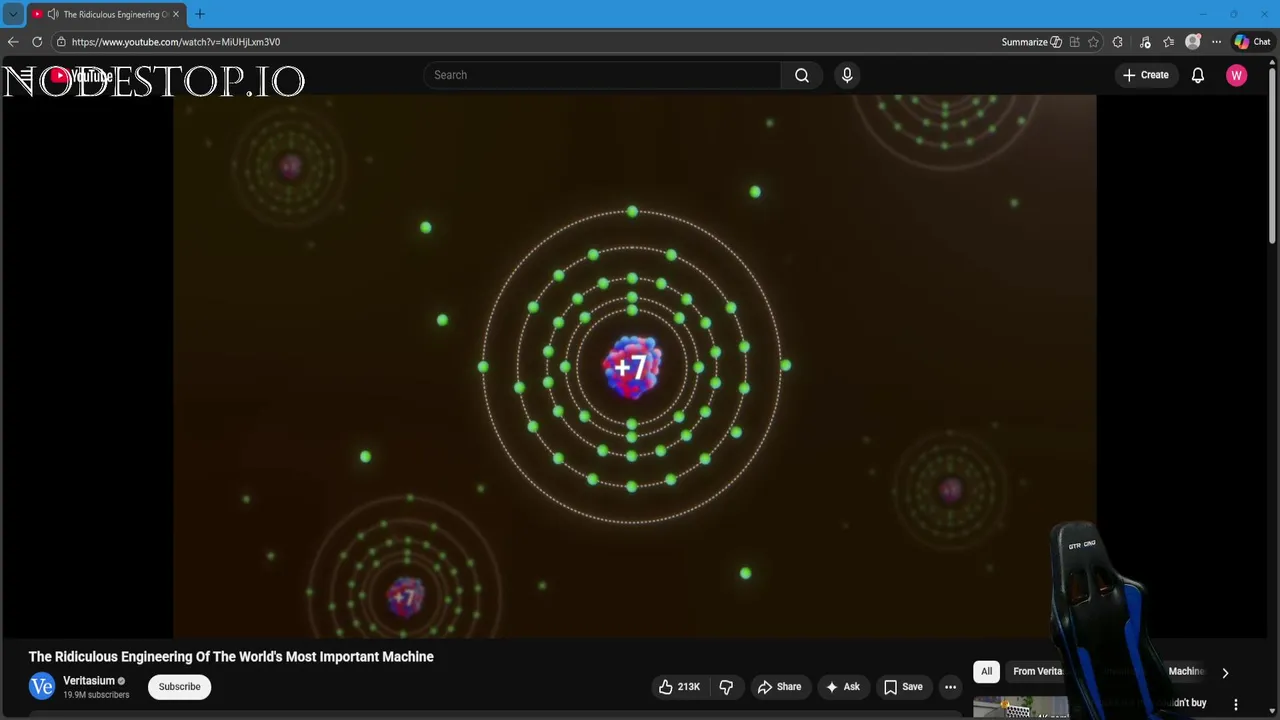This screenshot has height=720, width=1280.
Task: Subscribe to Veritasium
Action: click(x=180, y=687)
